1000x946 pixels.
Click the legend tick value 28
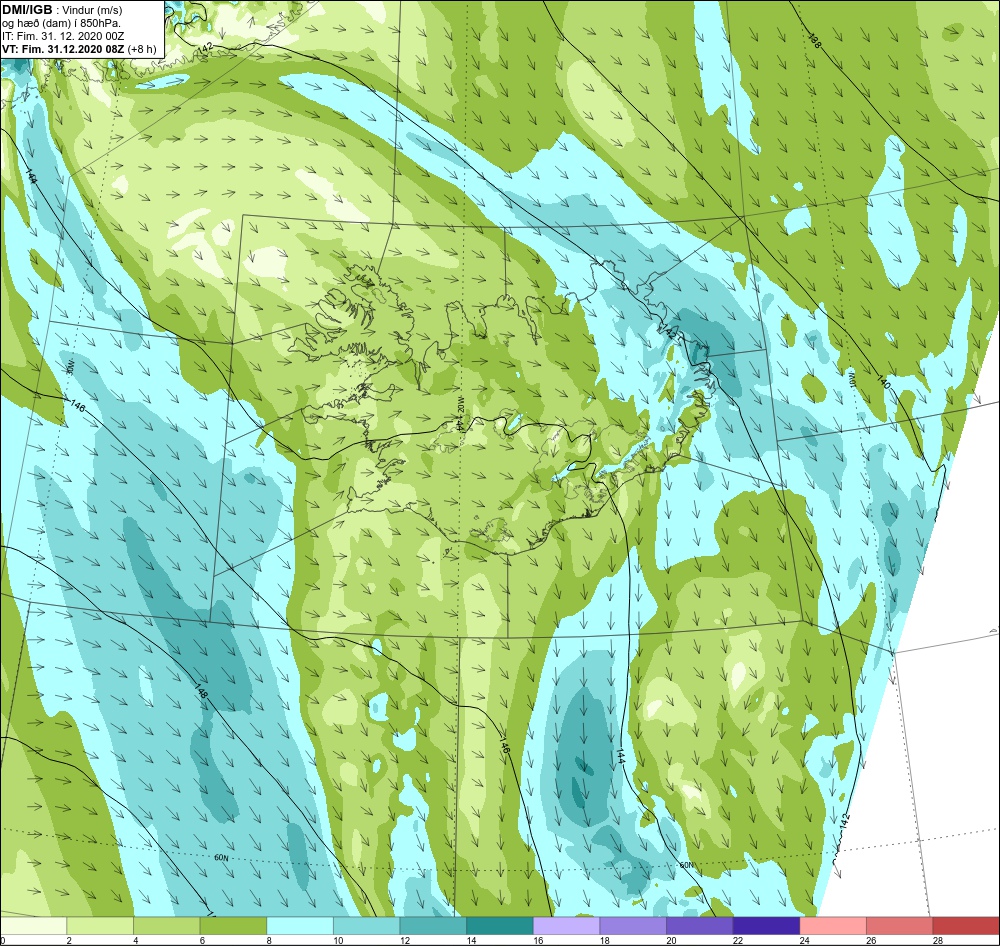point(938,940)
